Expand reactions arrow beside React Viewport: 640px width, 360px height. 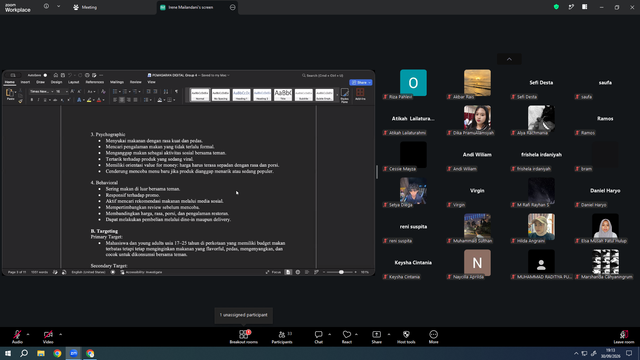click(356, 334)
